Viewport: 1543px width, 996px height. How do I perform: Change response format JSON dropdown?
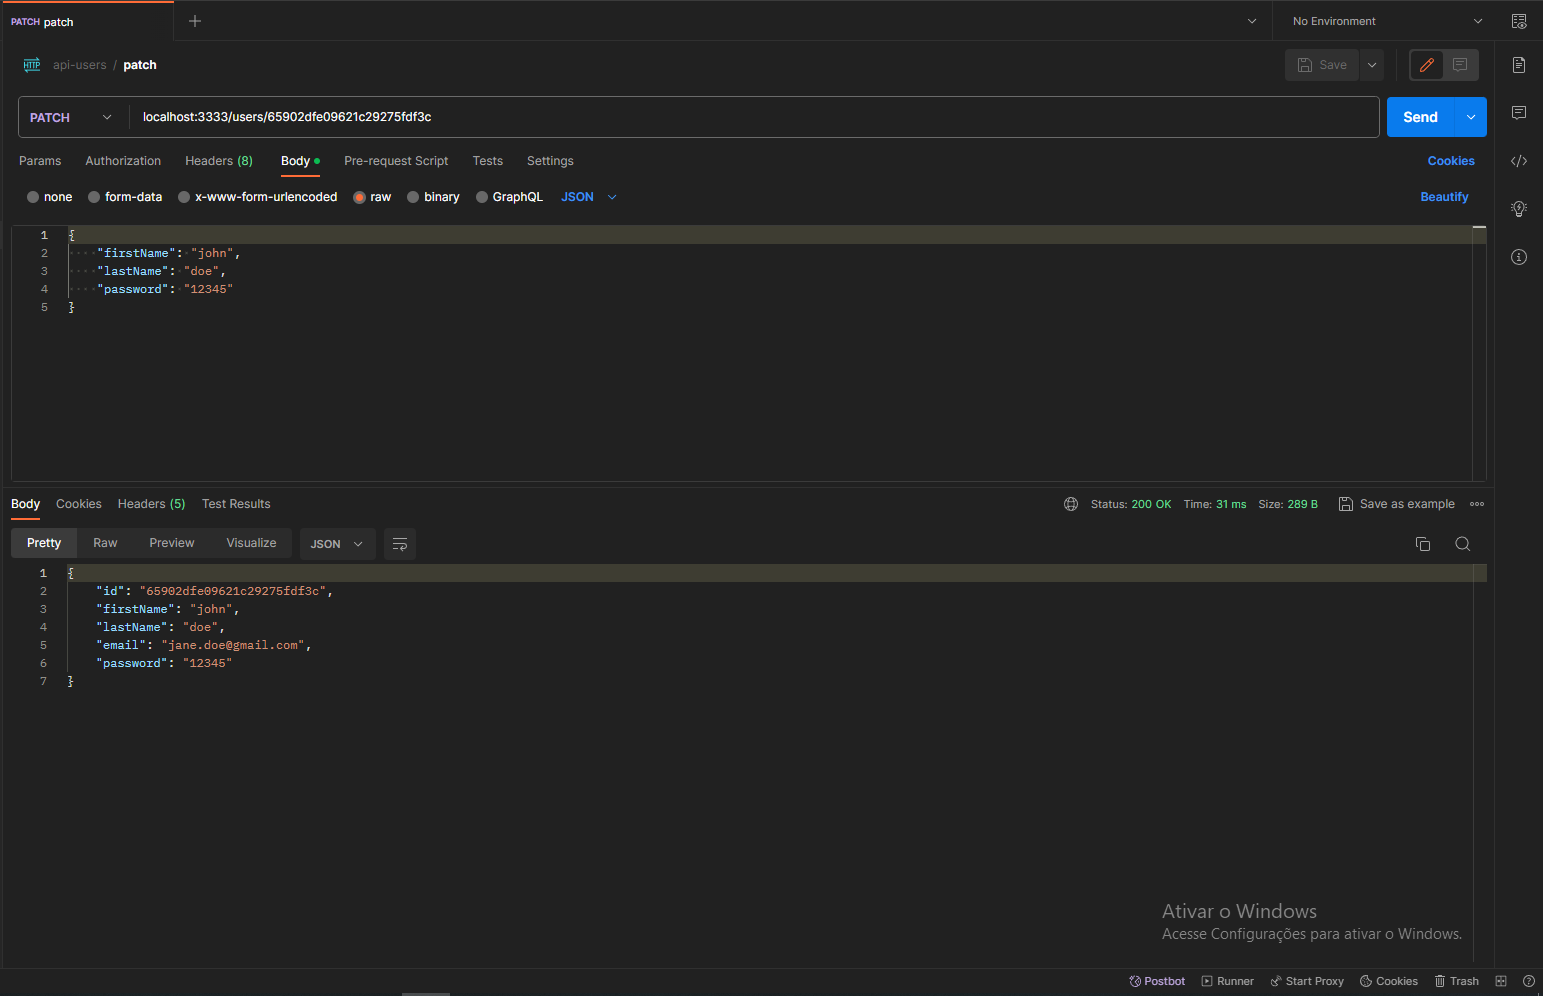(337, 544)
